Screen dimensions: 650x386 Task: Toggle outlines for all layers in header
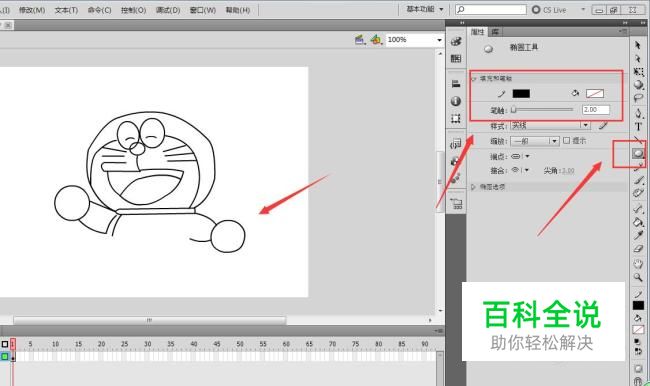coord(5,344)
